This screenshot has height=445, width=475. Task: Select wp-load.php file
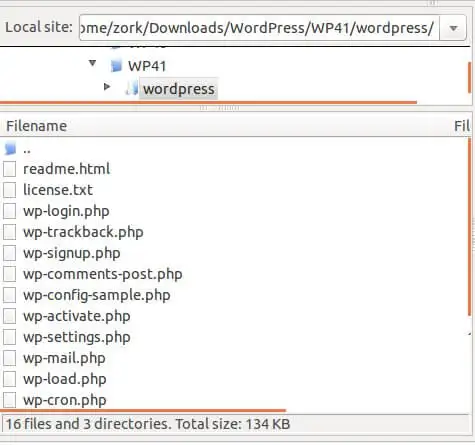pos(65,379)
